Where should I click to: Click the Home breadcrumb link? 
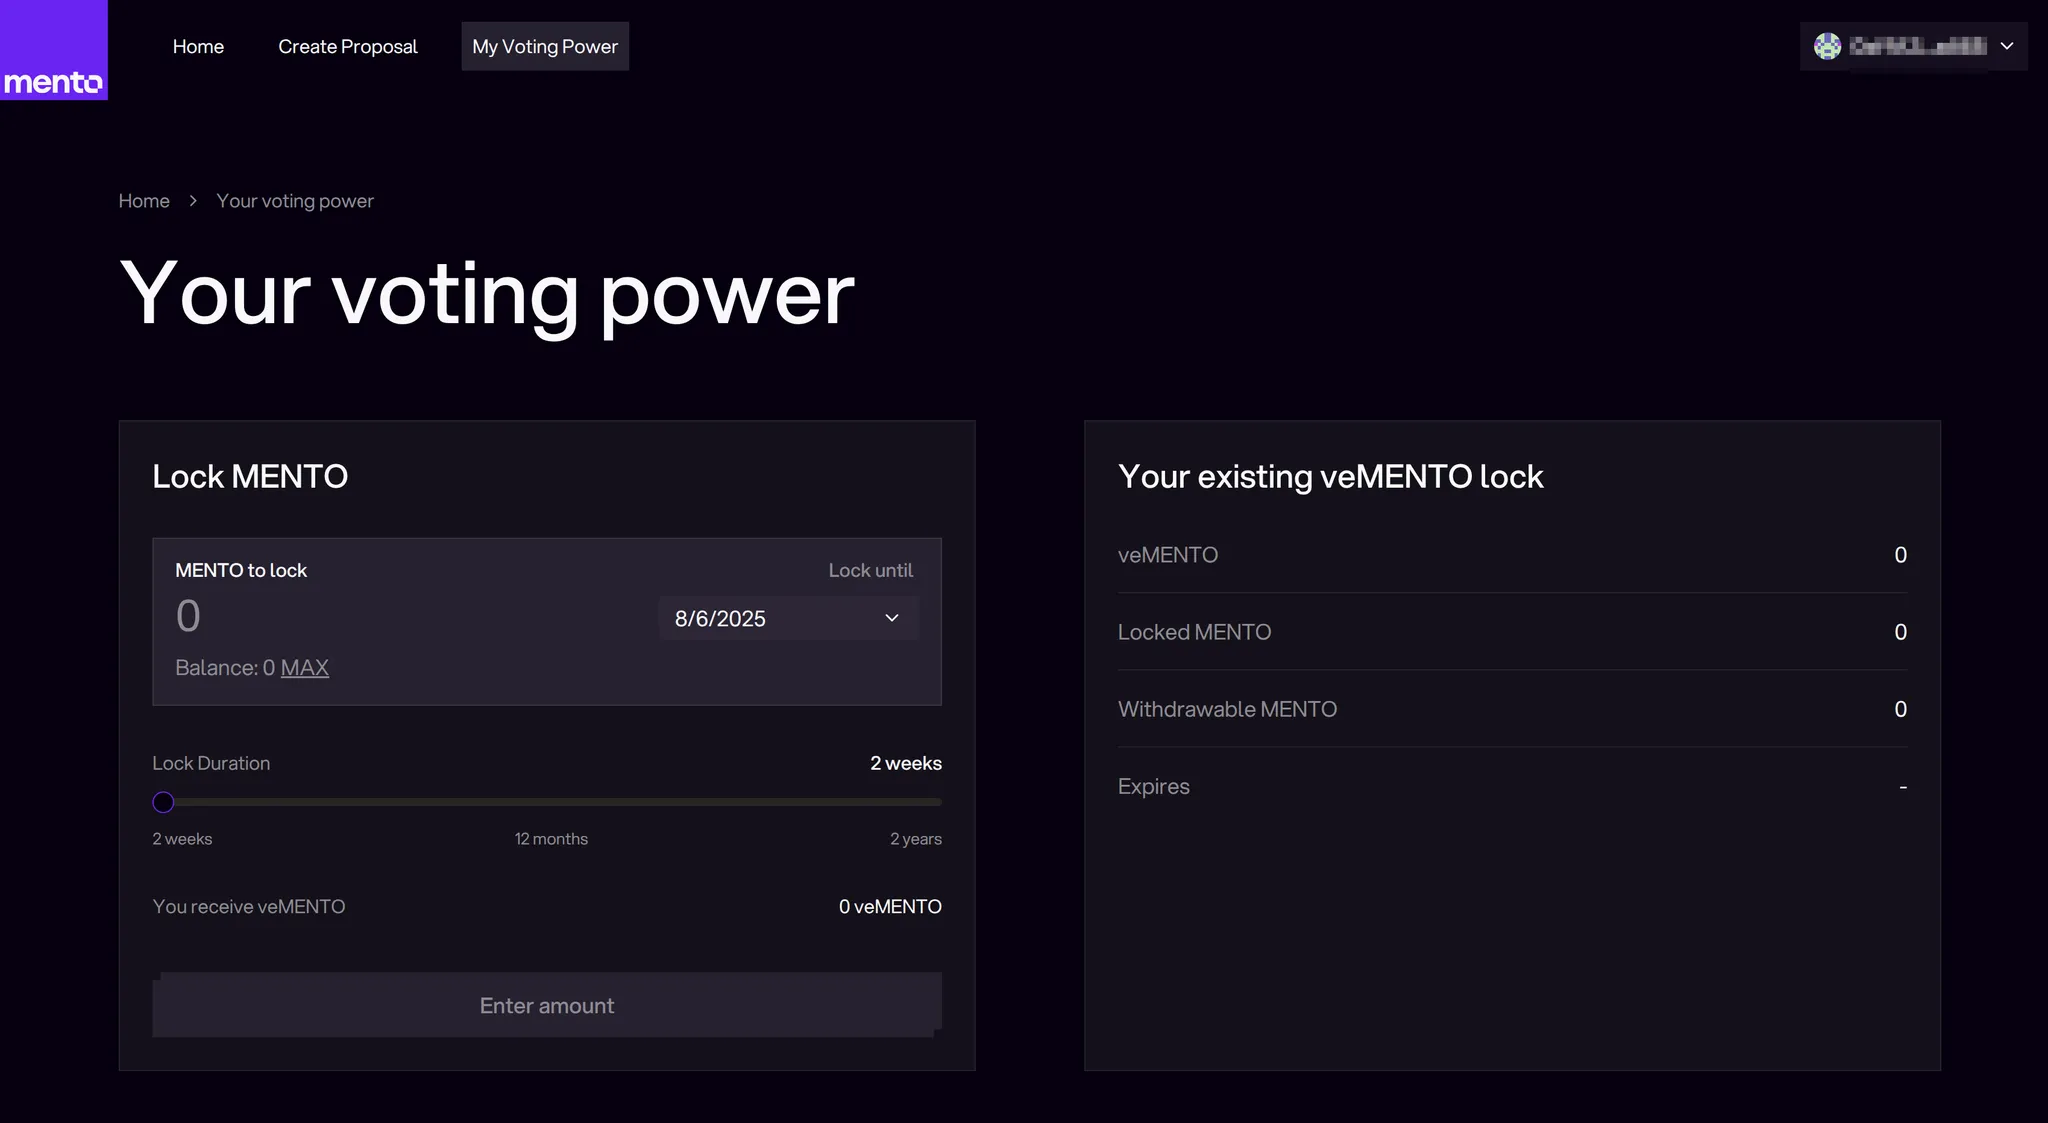point(144,201)
